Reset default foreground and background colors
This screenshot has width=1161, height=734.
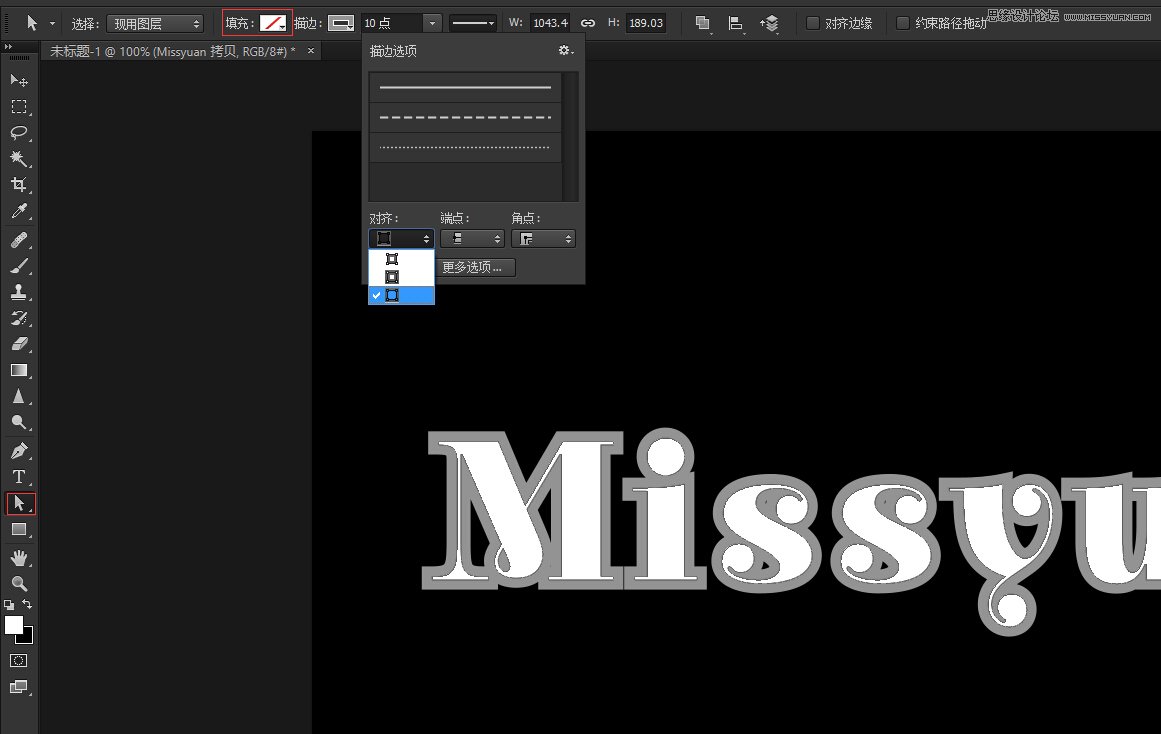tap(9, 605)
